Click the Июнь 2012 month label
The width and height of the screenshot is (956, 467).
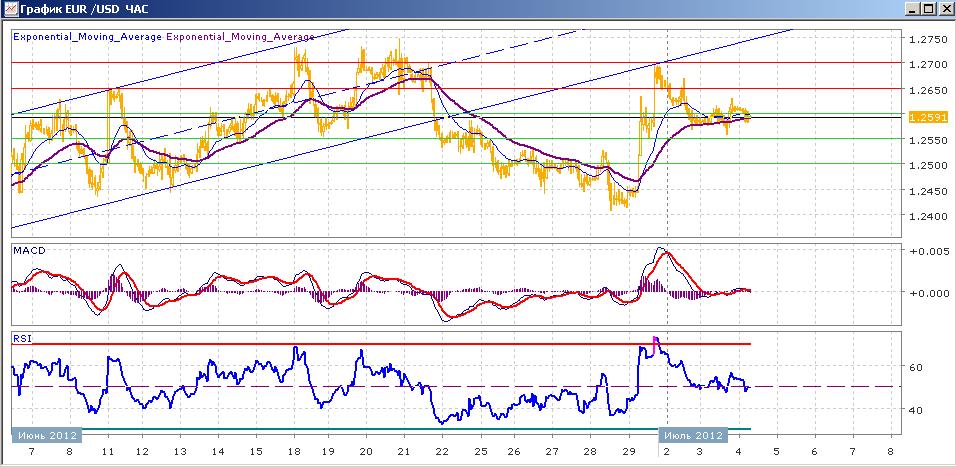pyautogui.click(x=46, y=436)
